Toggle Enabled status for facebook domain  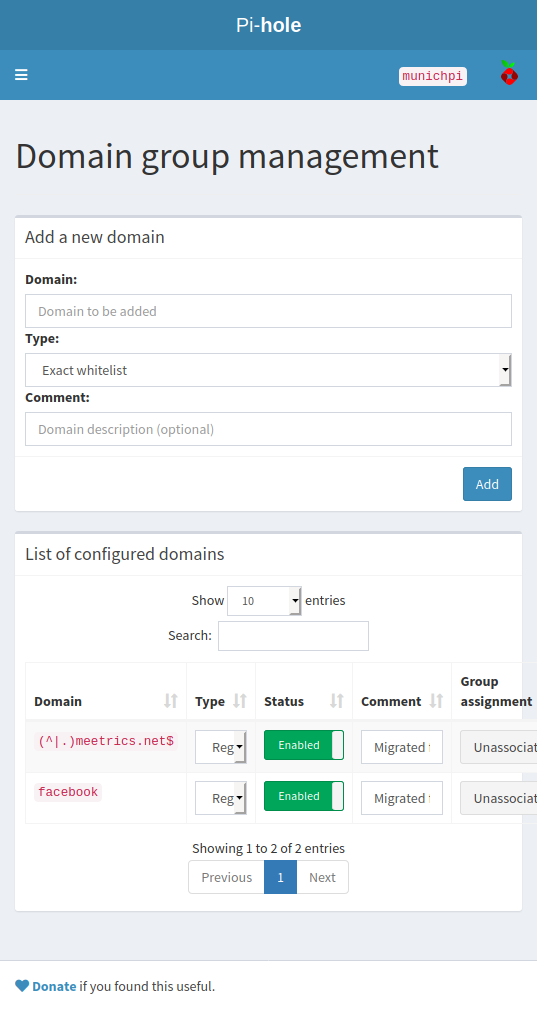pyautogui.click(x=304, y=796)
